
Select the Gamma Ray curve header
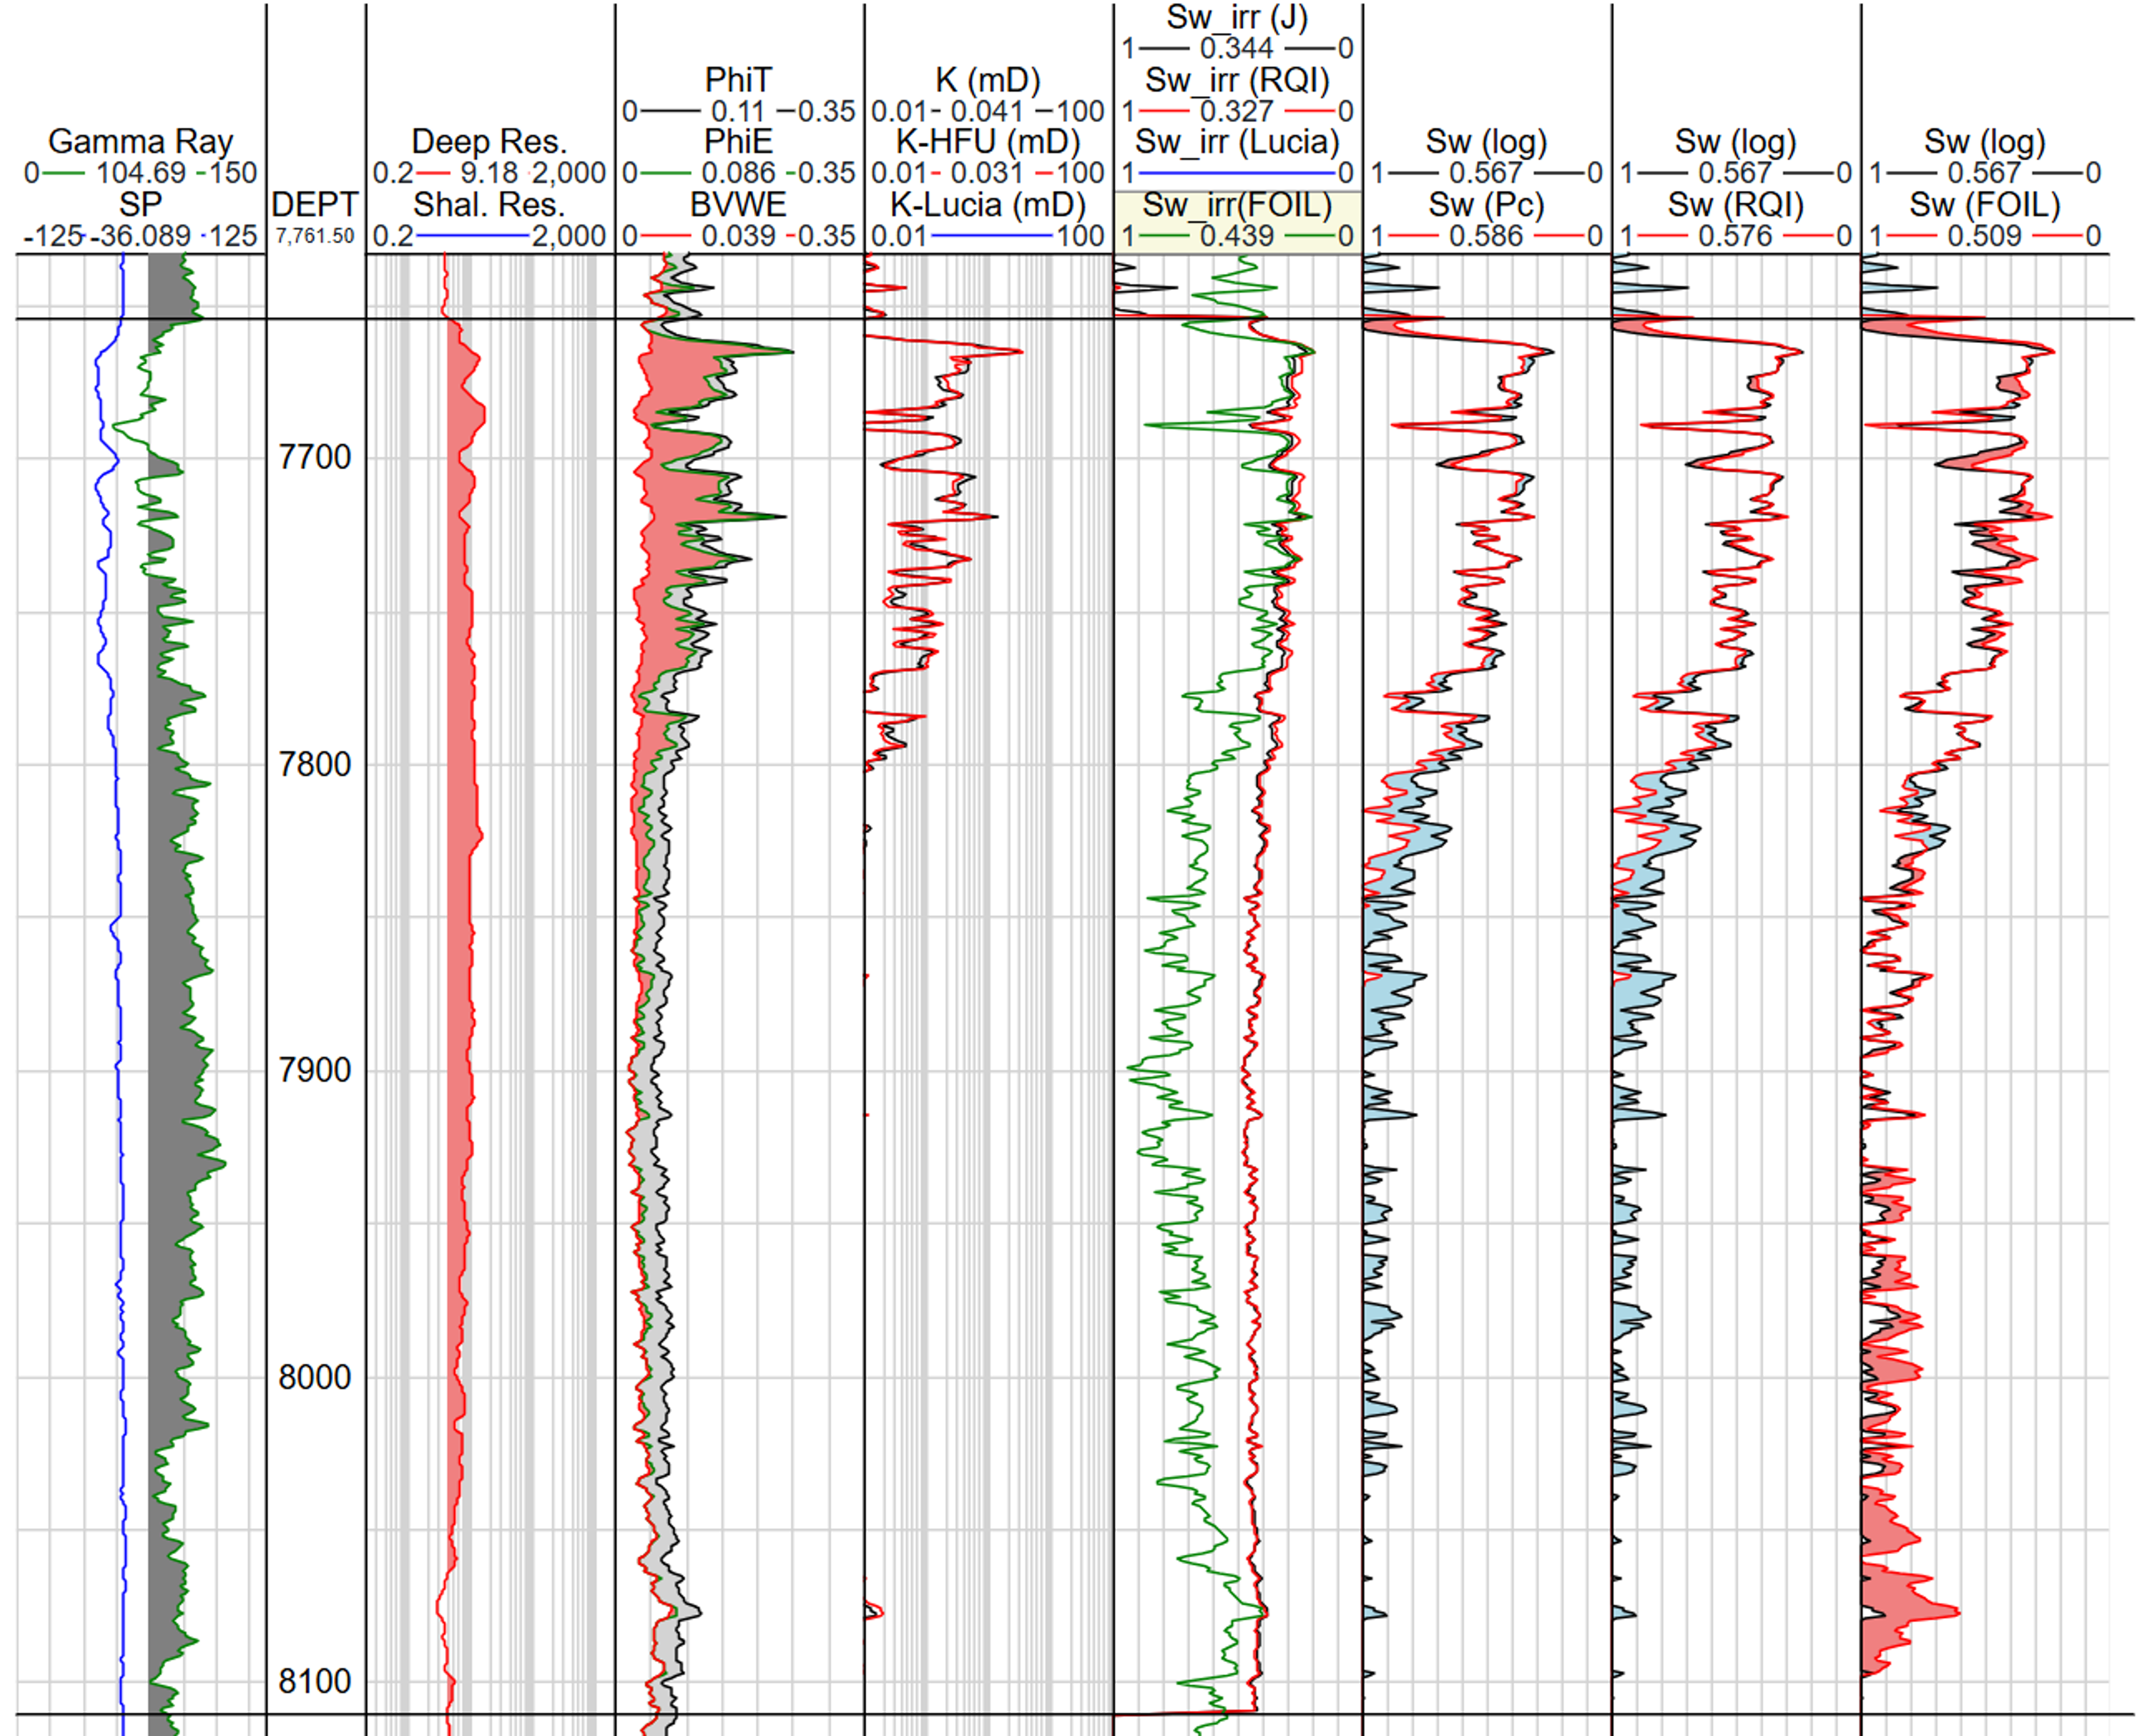pyautogui.click(x=140, y=142)
